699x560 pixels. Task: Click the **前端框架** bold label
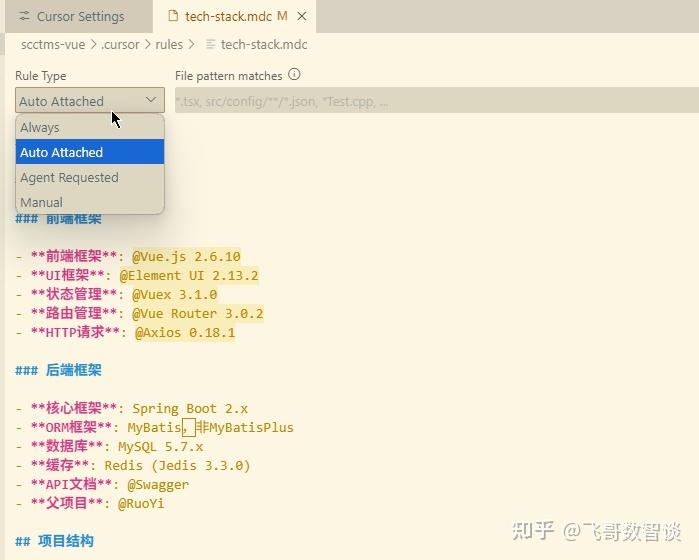[74, 256]
